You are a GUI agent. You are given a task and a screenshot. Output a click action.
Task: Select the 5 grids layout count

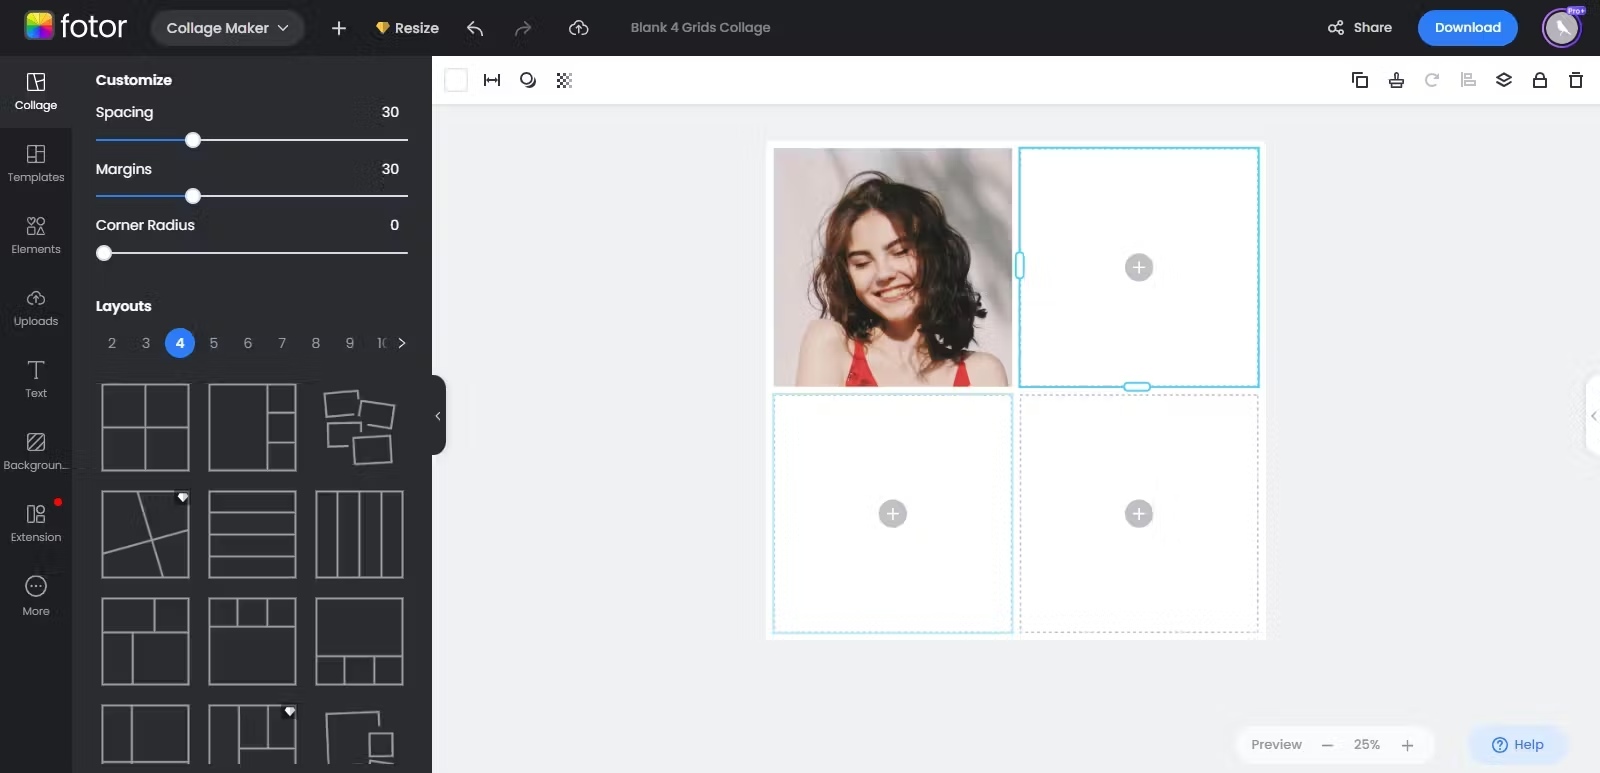click(214, 343)
